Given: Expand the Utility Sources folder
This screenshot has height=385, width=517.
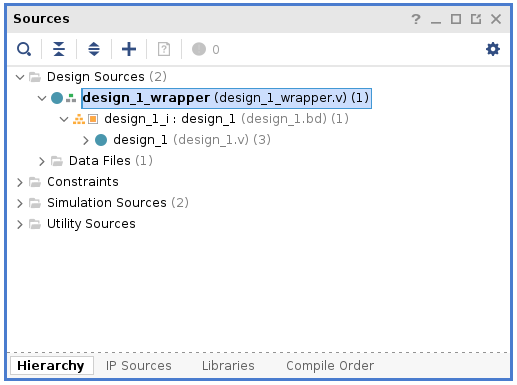Looking at the screenshot, I should [x=20, y=224].
